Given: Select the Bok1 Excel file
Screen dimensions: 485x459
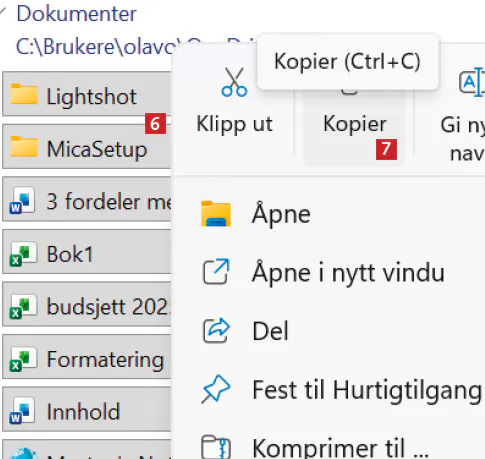Looking at the screenshot, I should coord(87,252).
